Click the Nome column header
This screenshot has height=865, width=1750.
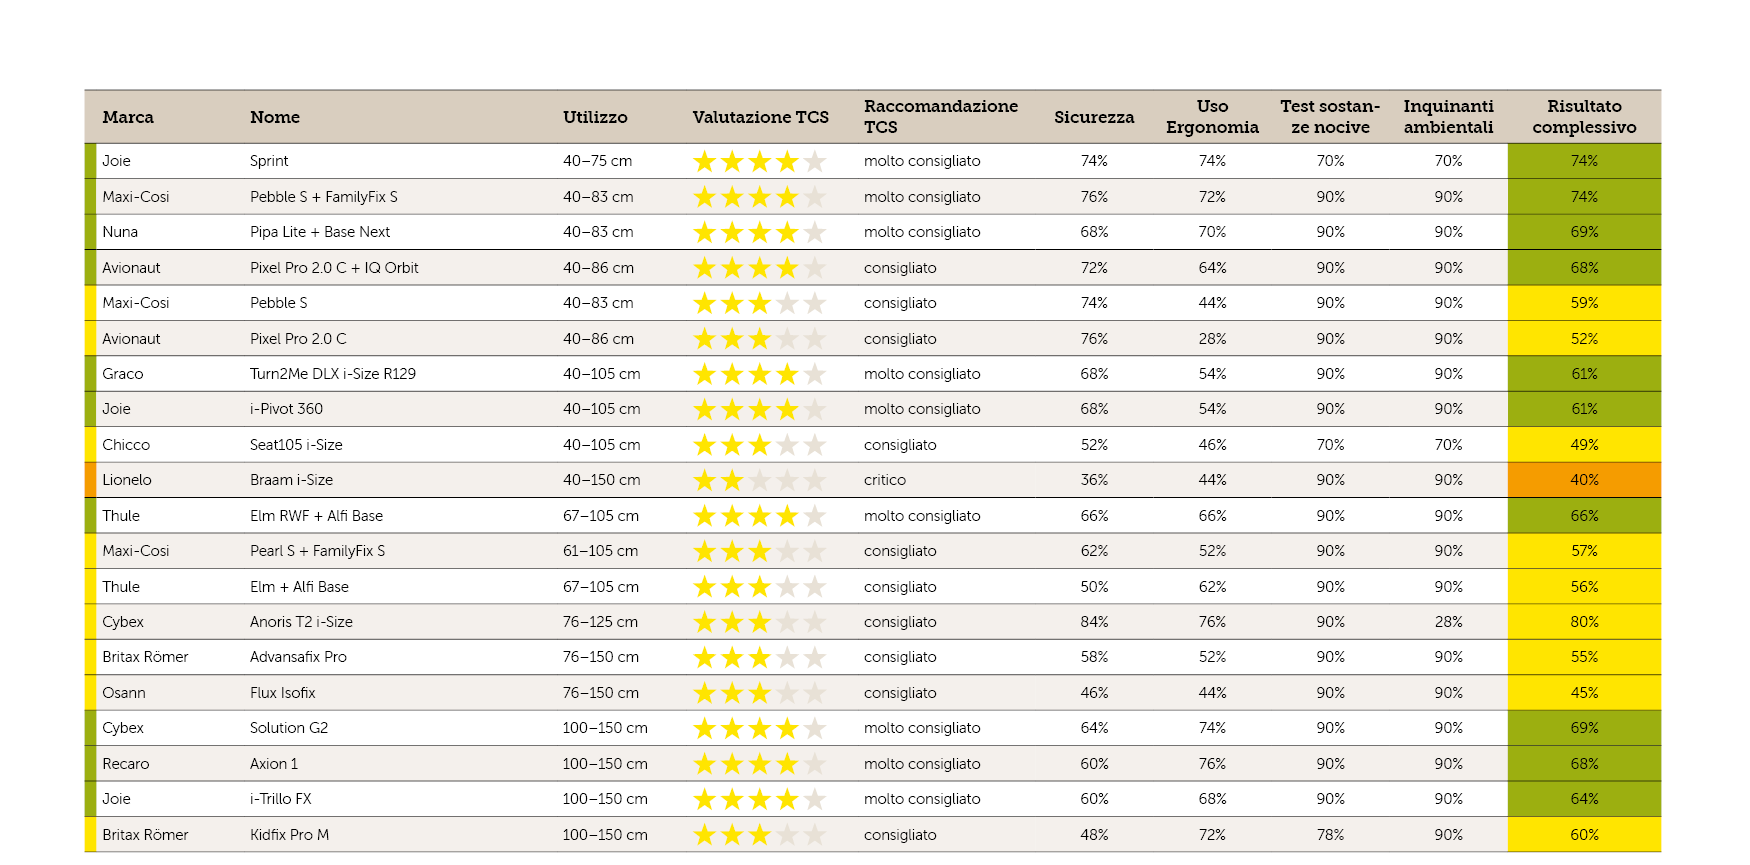click(x=275, y=117)
